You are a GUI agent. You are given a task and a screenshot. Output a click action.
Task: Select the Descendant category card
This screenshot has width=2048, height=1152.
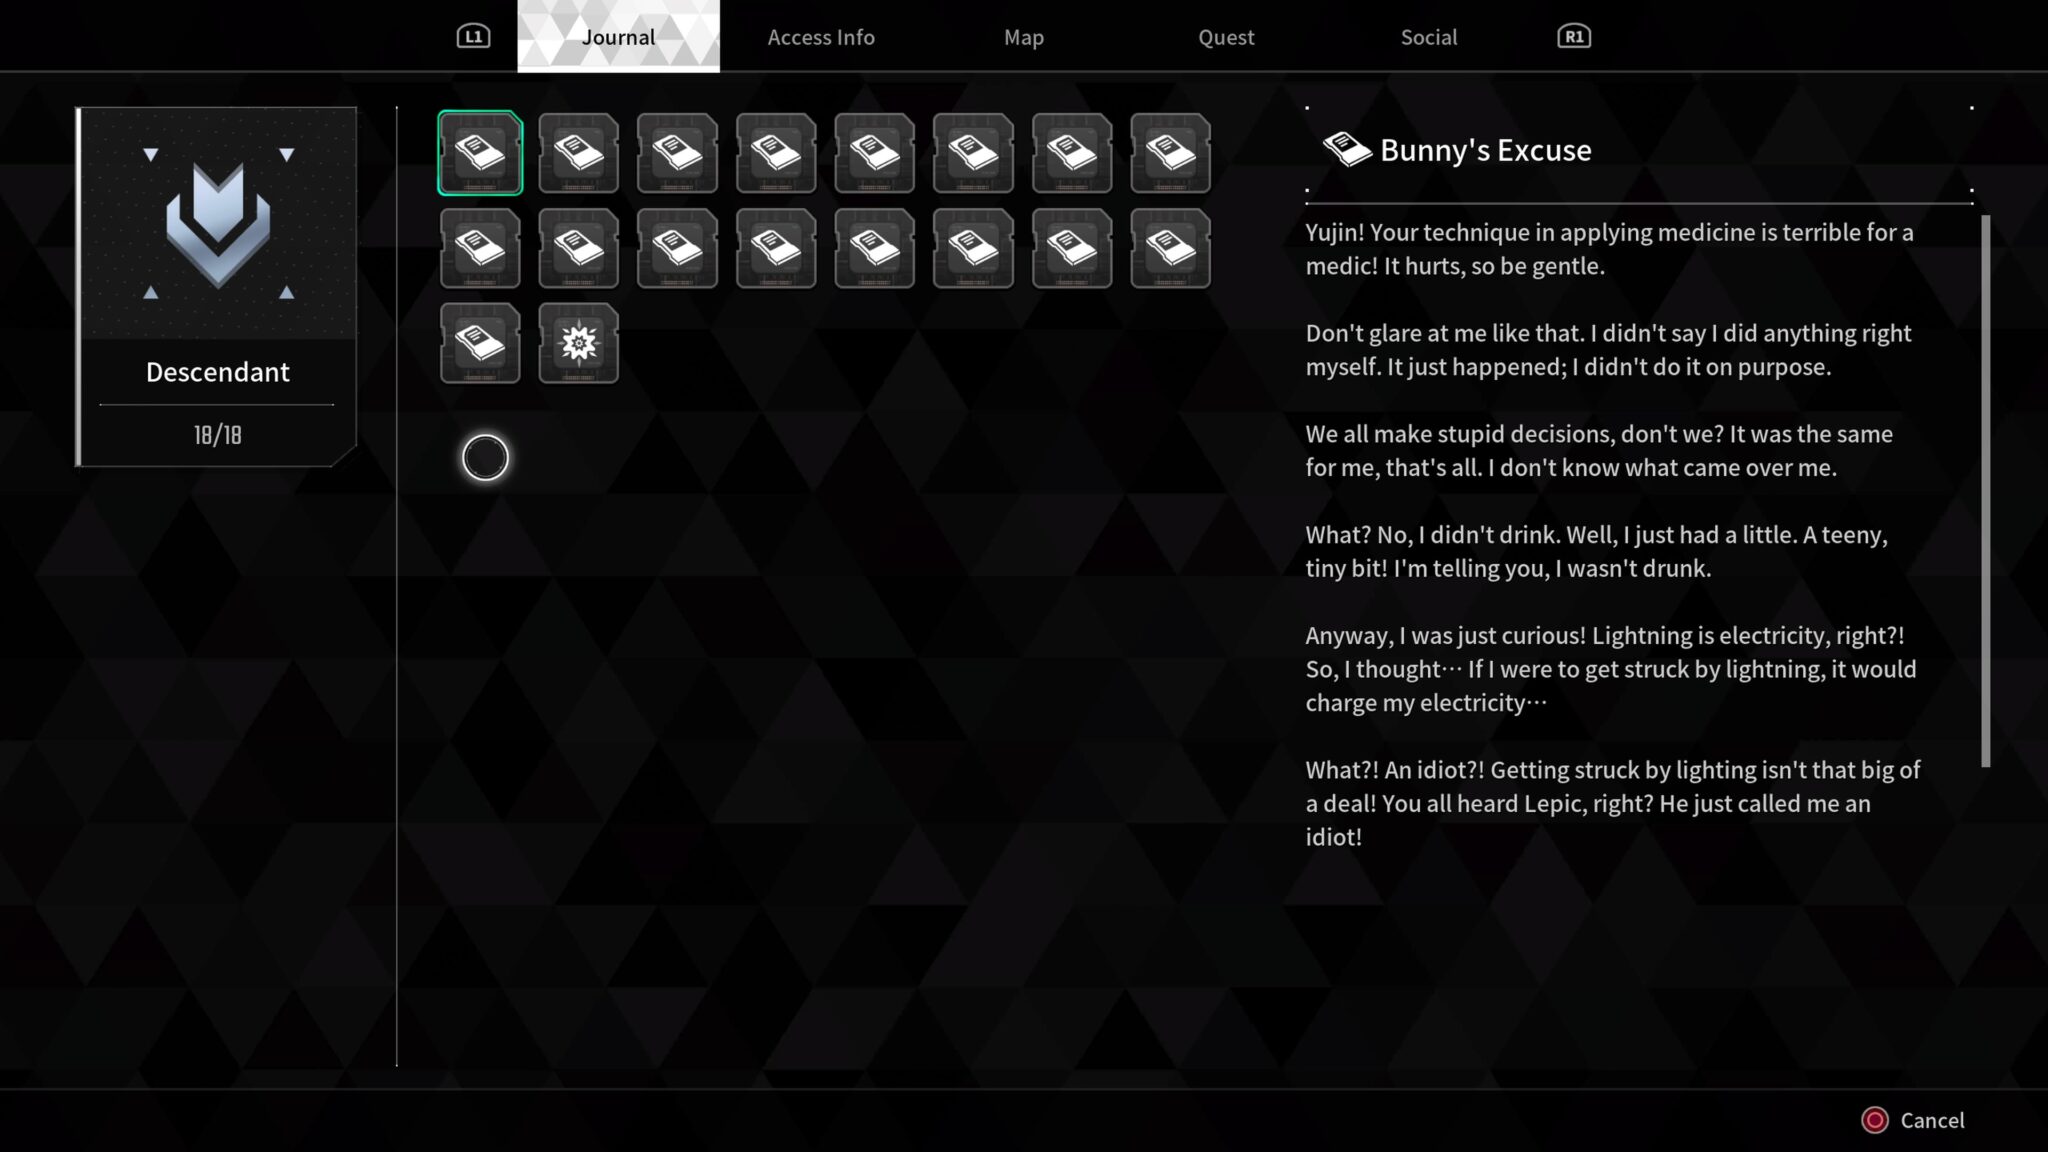(217, 287)
